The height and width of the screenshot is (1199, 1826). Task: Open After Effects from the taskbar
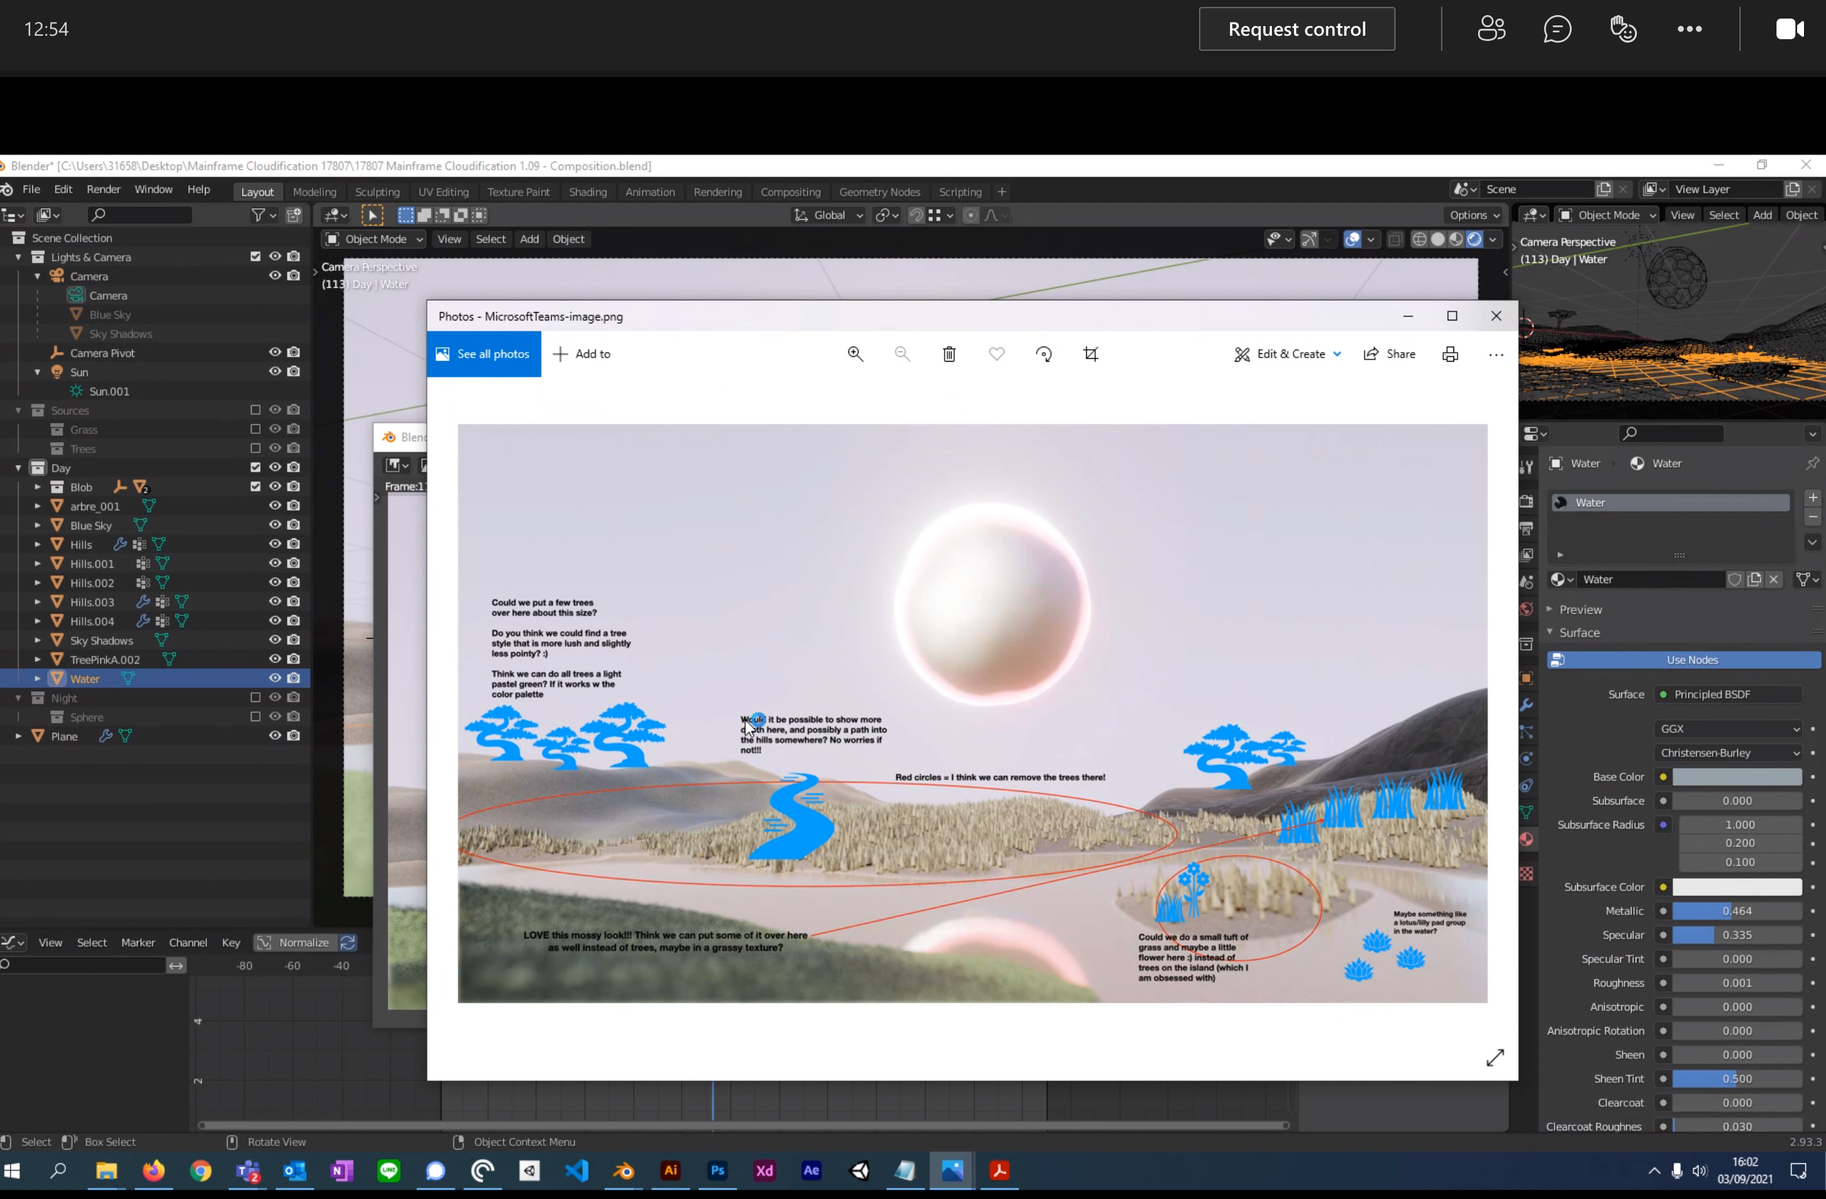812,1171
